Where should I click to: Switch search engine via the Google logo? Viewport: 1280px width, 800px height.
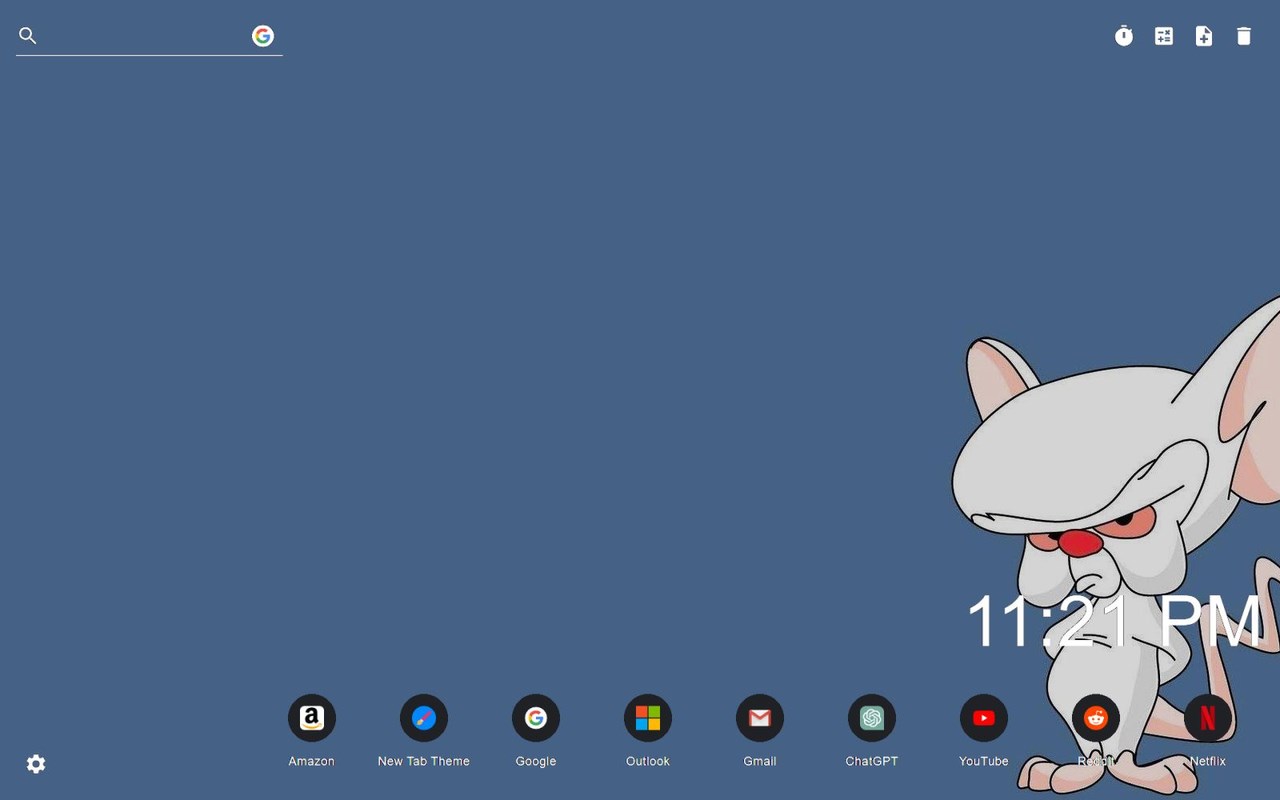point(263,36)
